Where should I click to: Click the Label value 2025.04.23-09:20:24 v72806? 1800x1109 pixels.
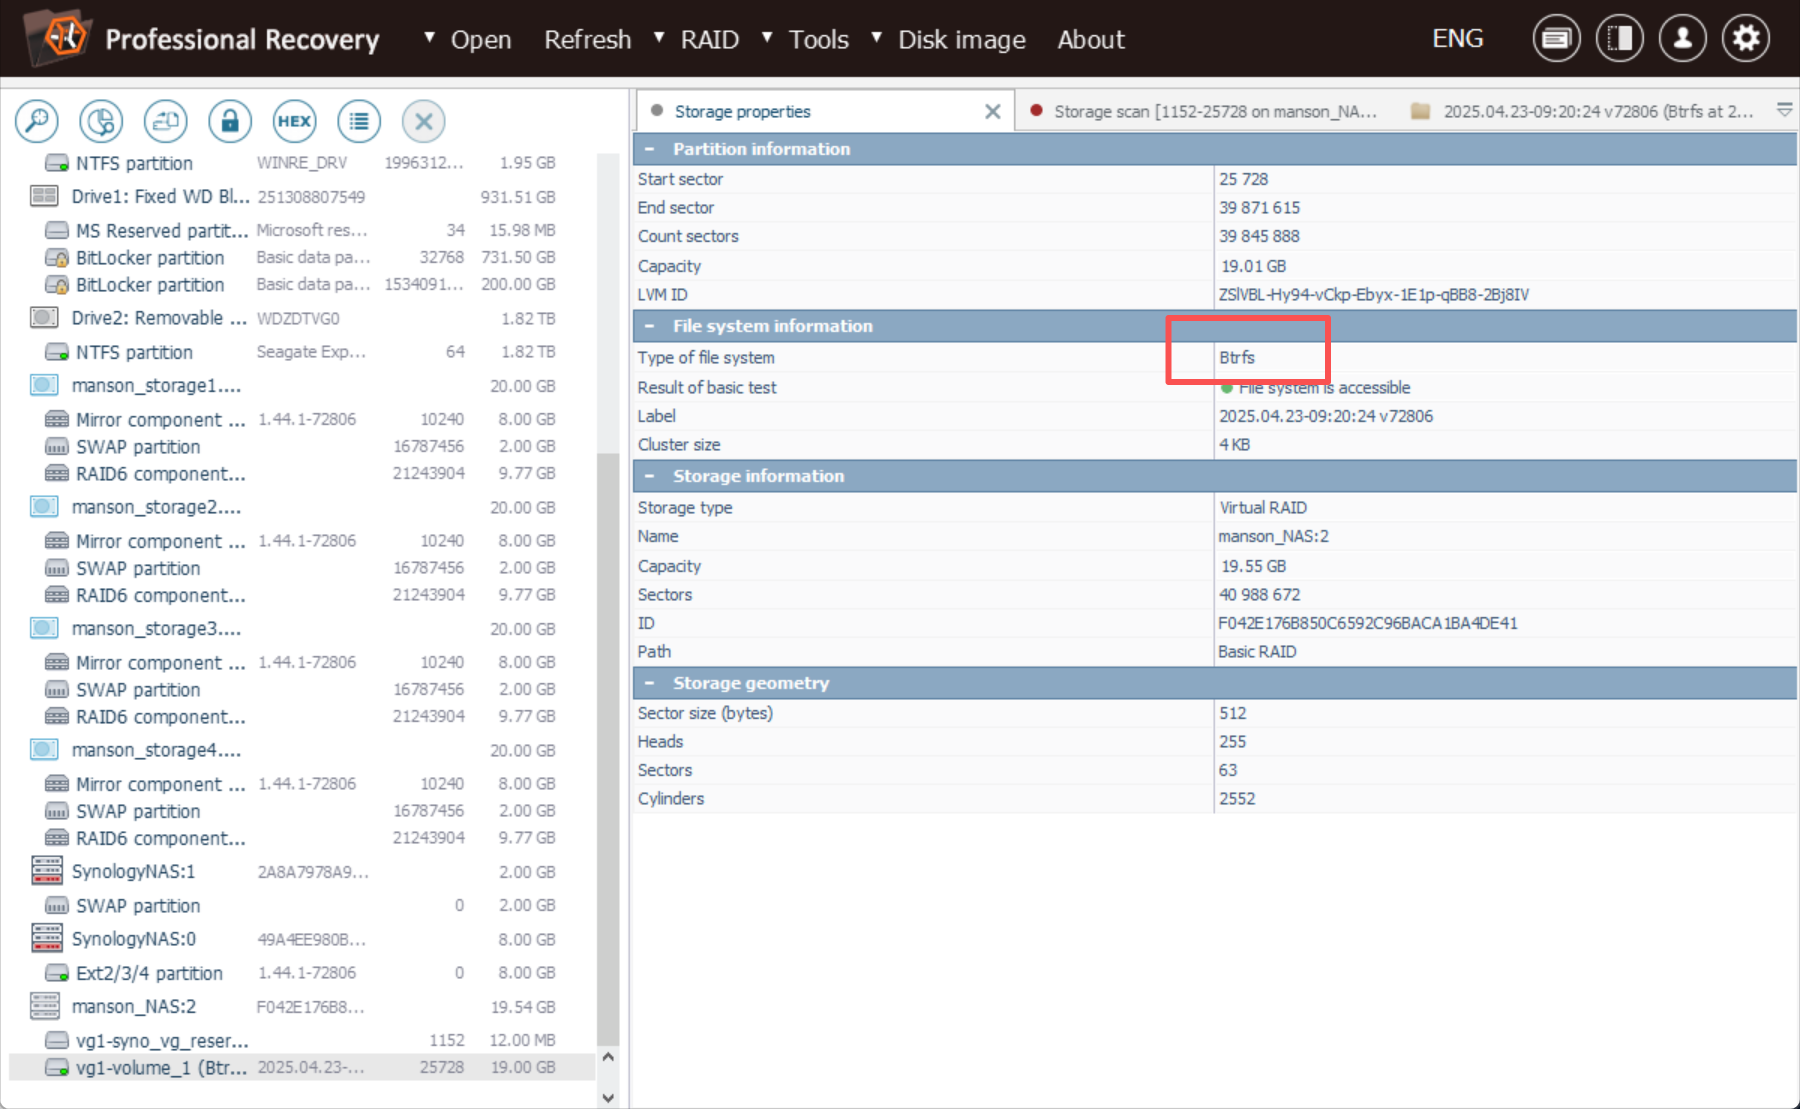[x=1326, y=416]
